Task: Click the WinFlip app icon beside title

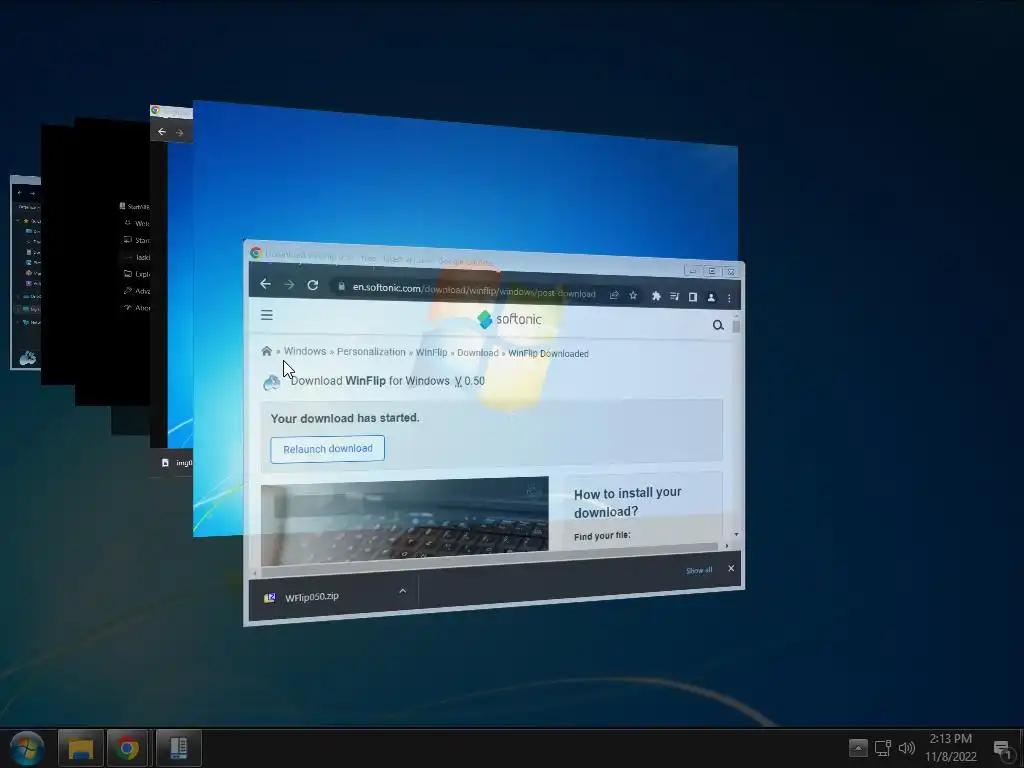Action: click(x=272, y=383)
